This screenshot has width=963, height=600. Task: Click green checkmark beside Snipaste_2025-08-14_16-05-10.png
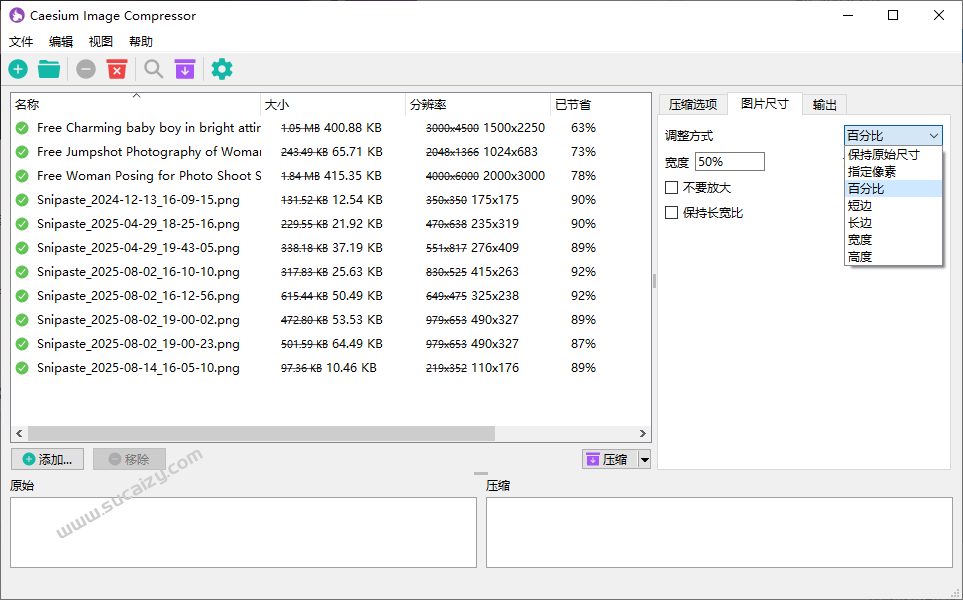point(22,368)
